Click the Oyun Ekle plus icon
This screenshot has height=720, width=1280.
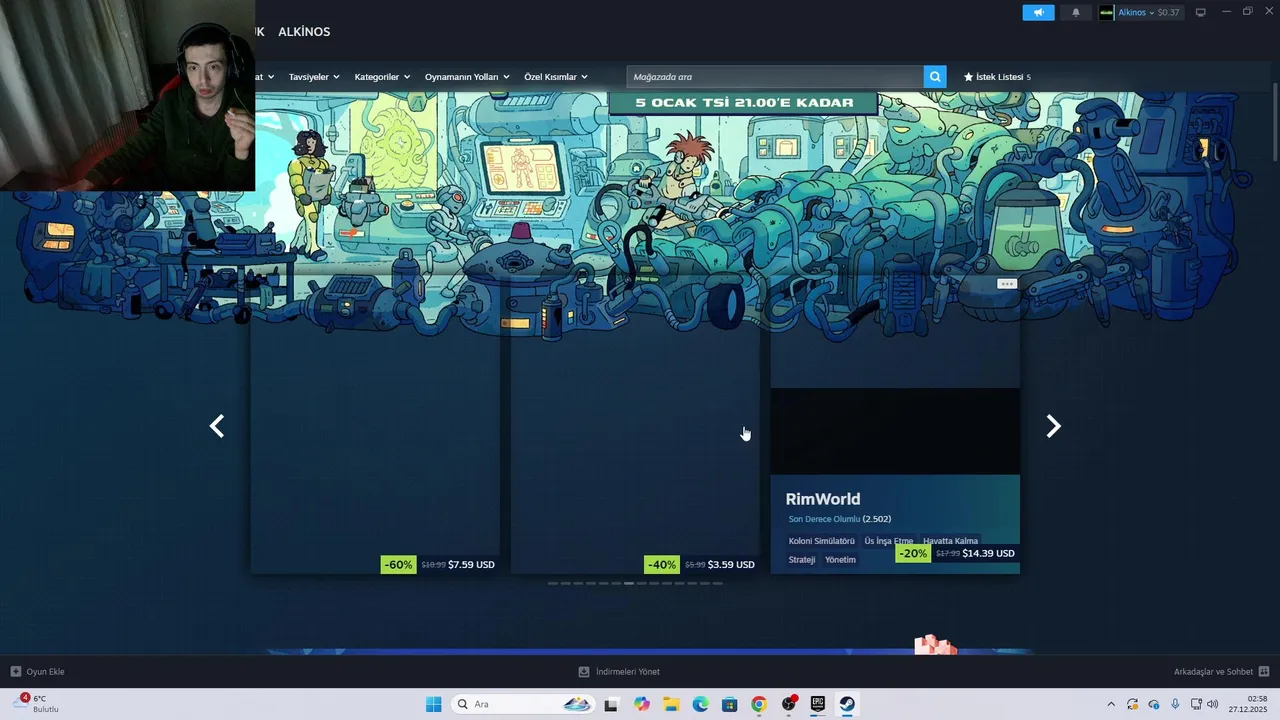[x=16, y=671]
